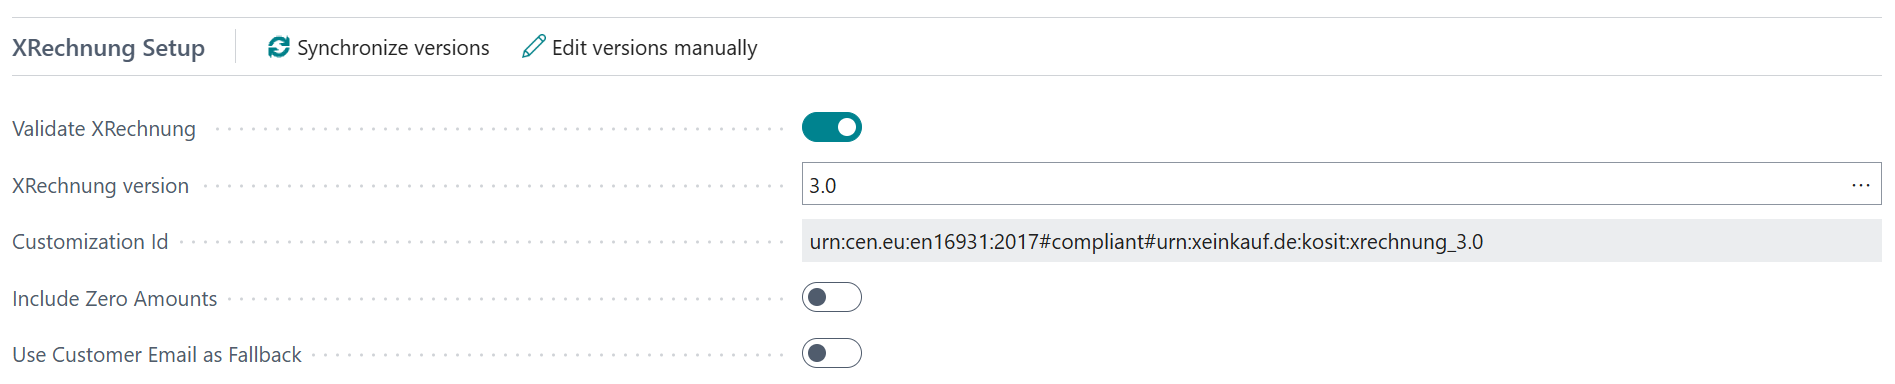Click the Use Customer Email as Fallback caption

(157, 355)
